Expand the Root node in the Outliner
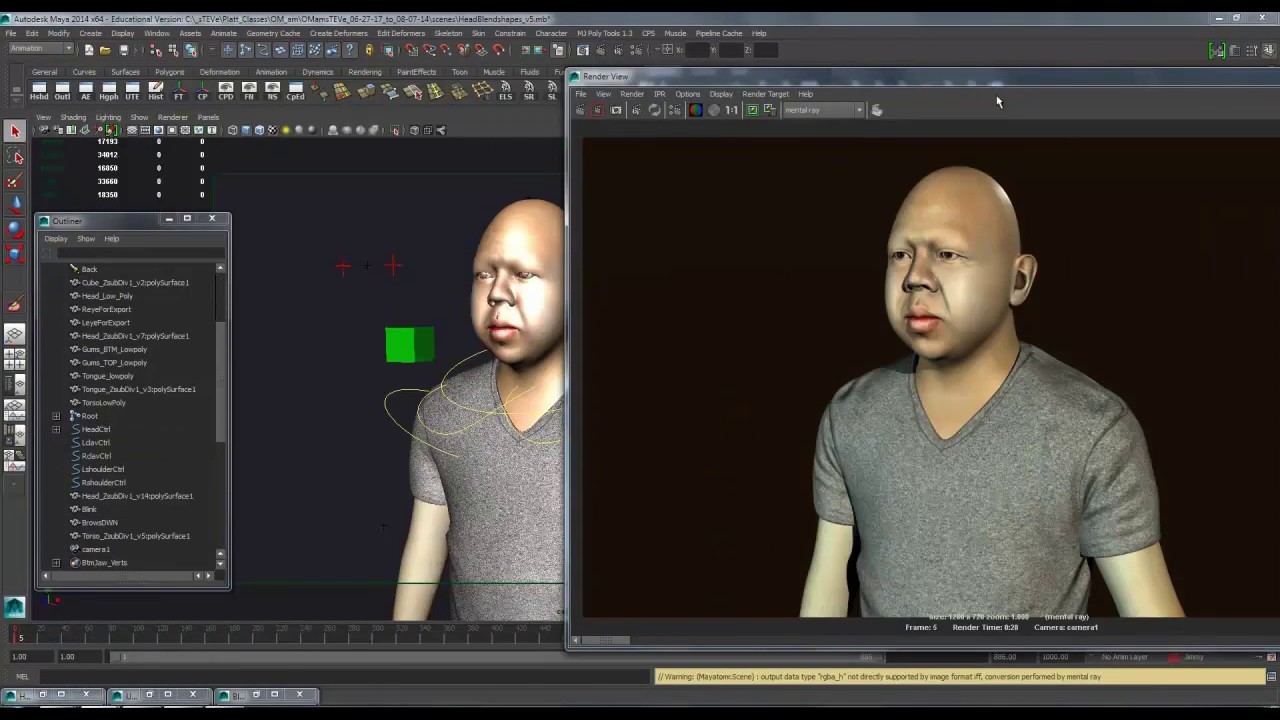The width and height of the screenshot is (1280, 720). click(x=56, y=416)
